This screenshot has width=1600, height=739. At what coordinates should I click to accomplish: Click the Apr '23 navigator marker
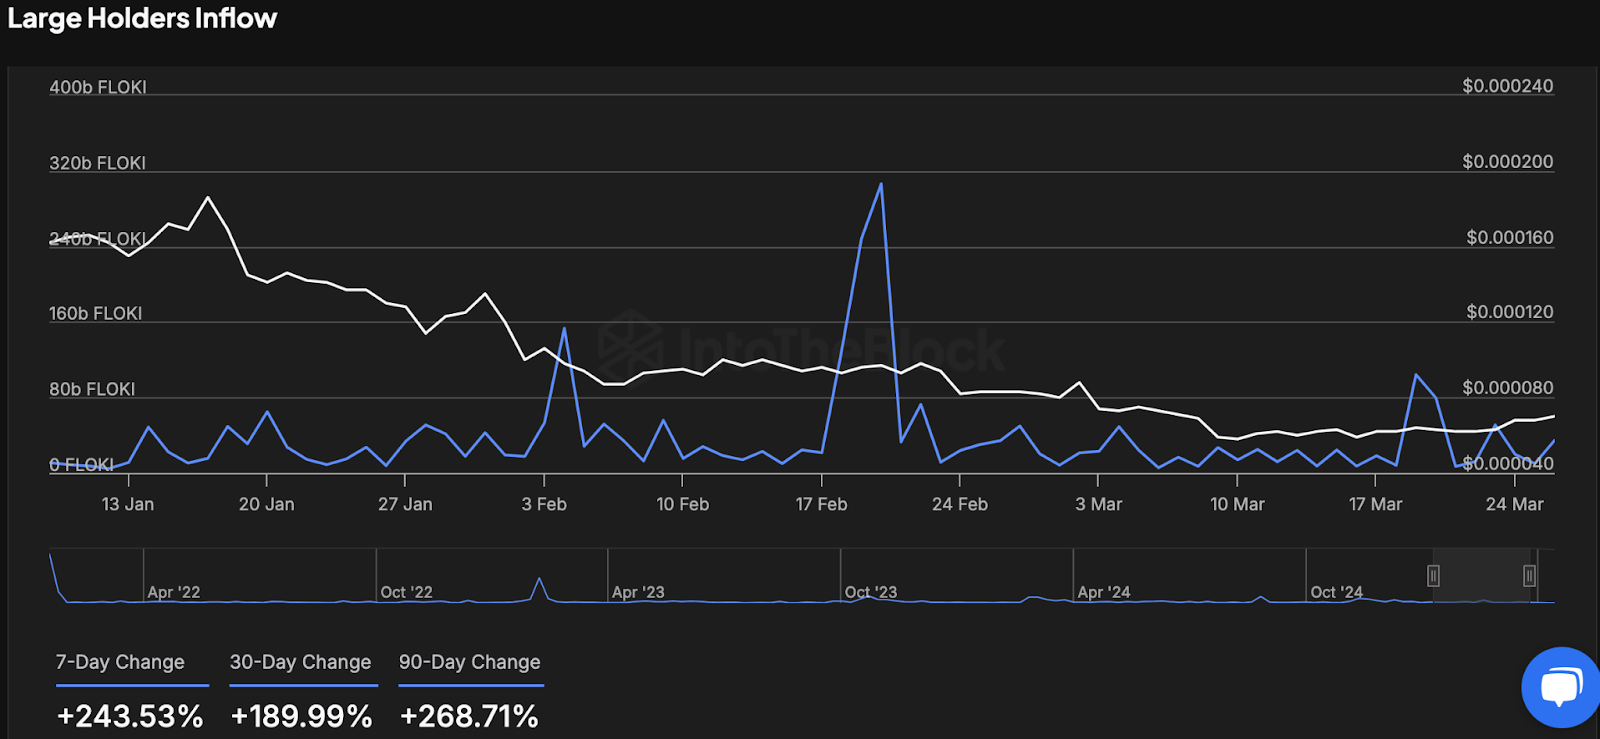pyautogui.click(x=638, y=592)
